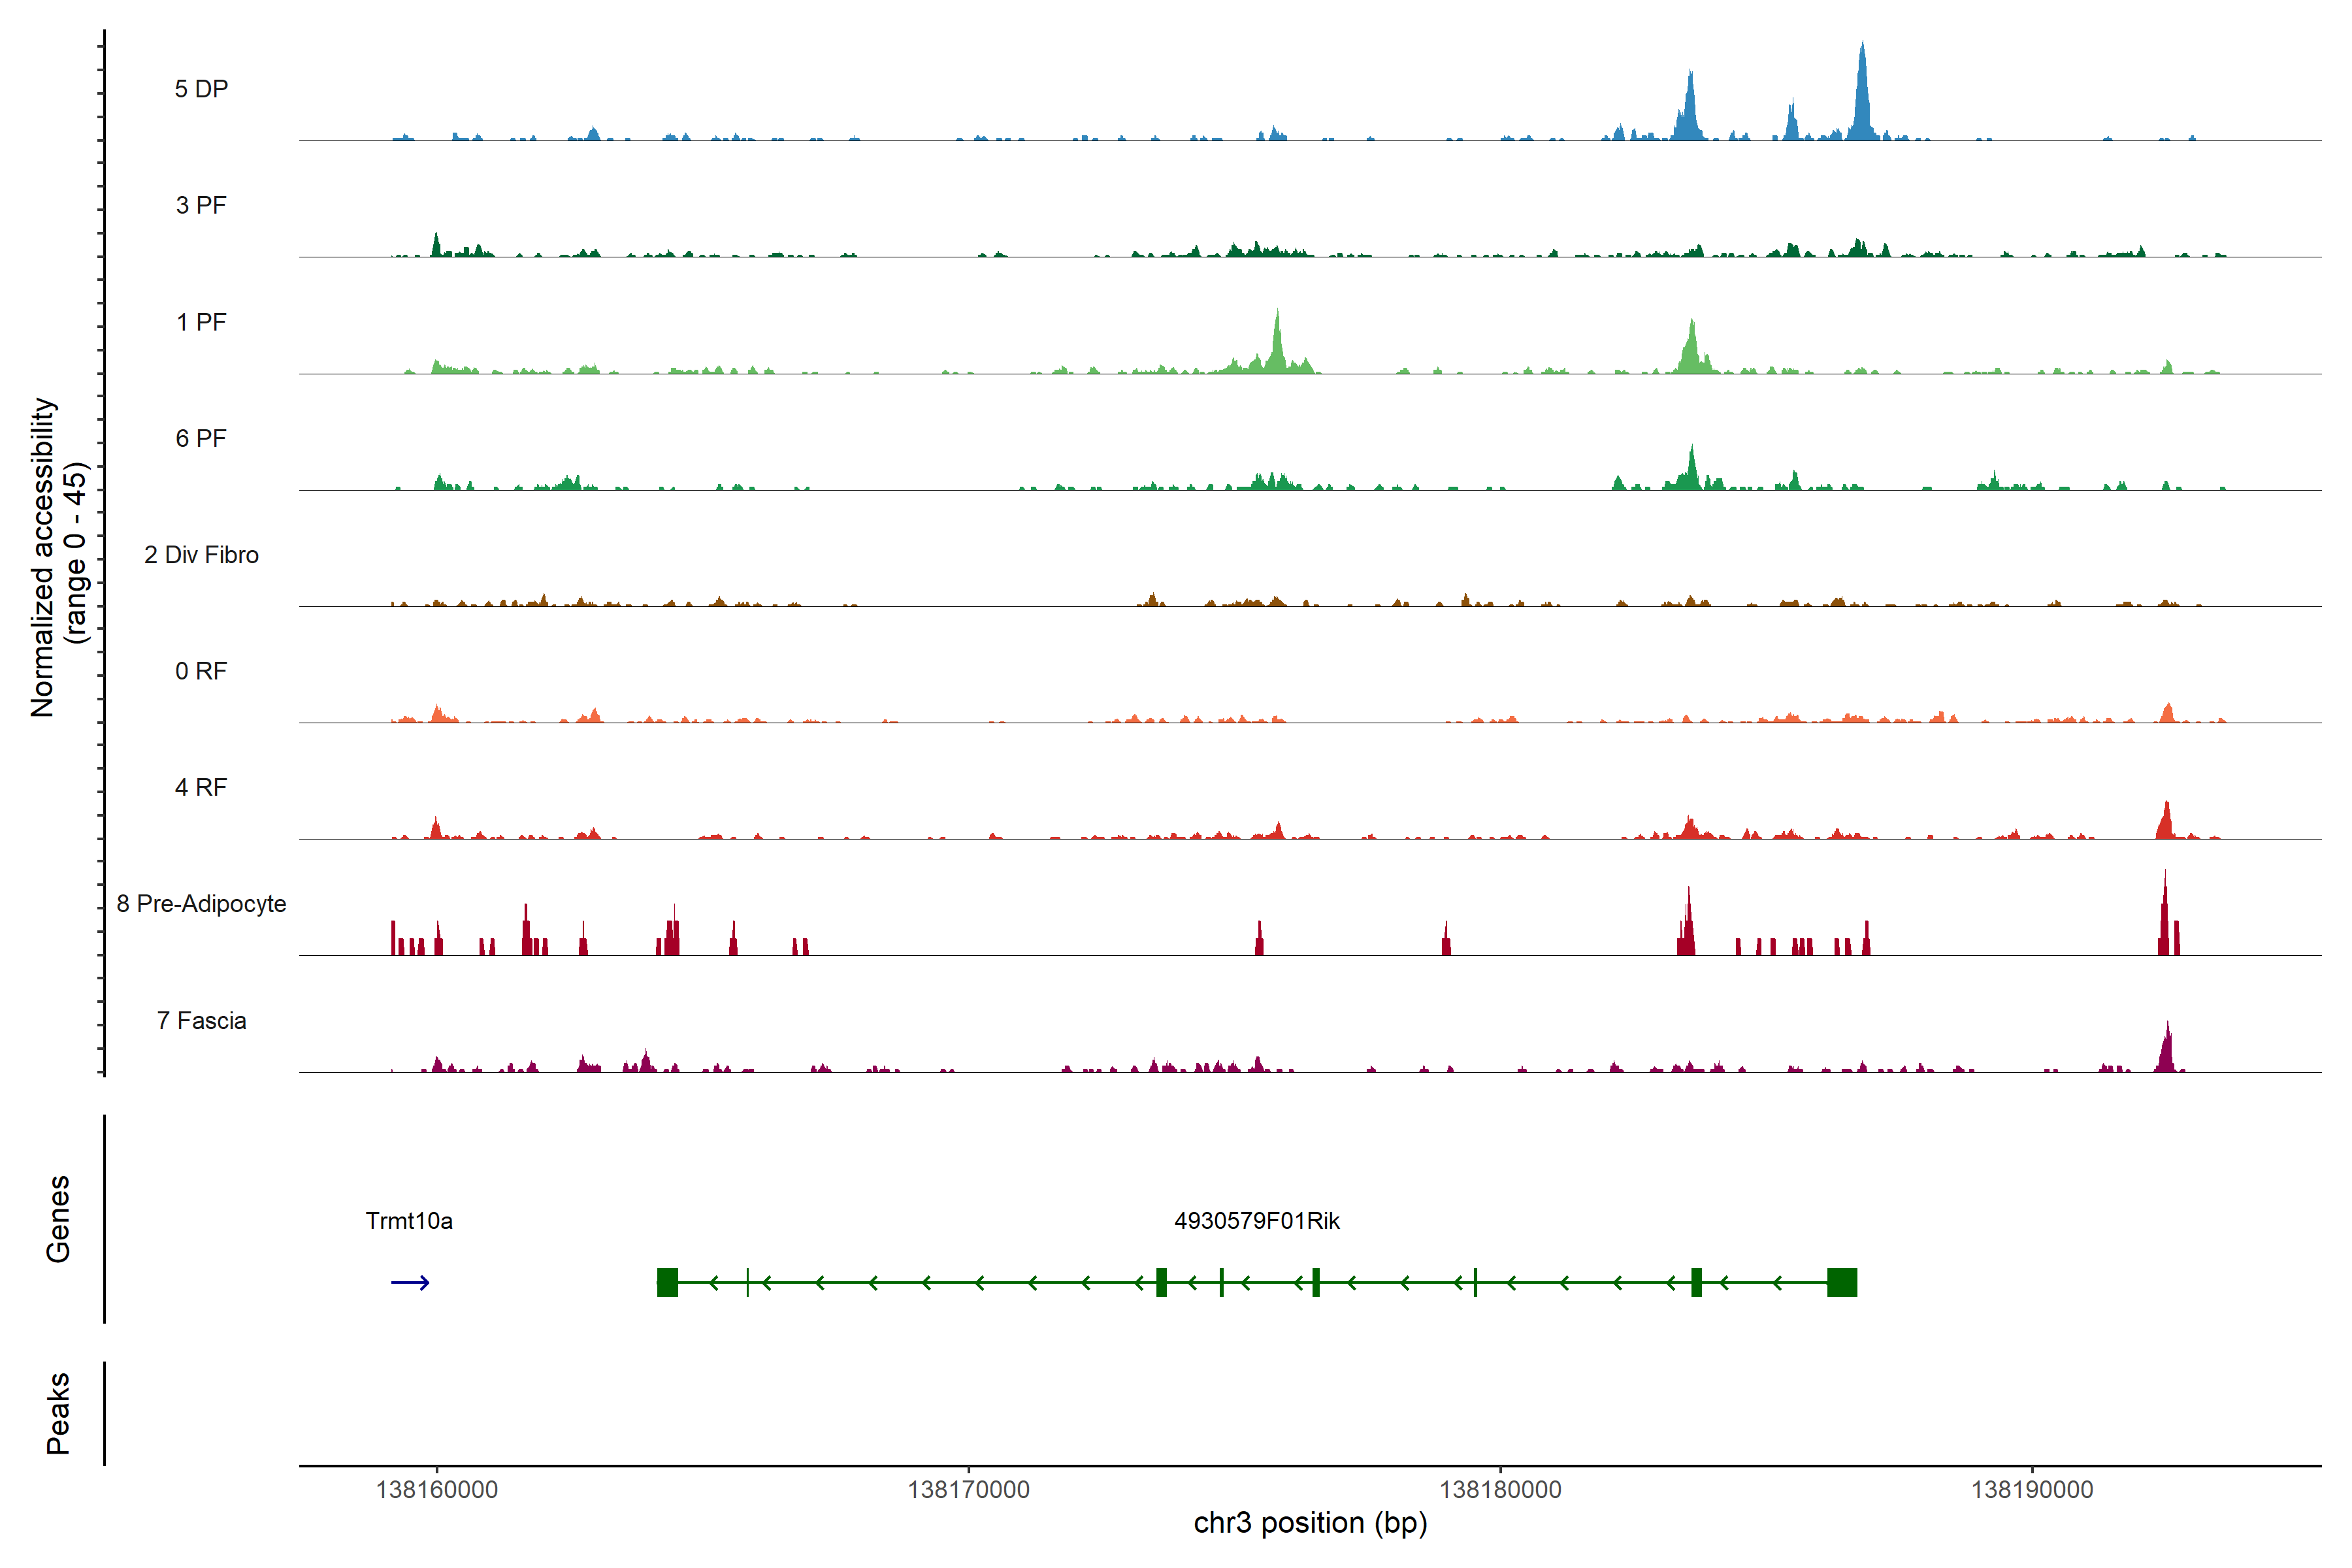Screen dimensions: 2352x1568
Task: Click the 4930579F01Rik gene name
Action: click(x=1256, y=1221)
